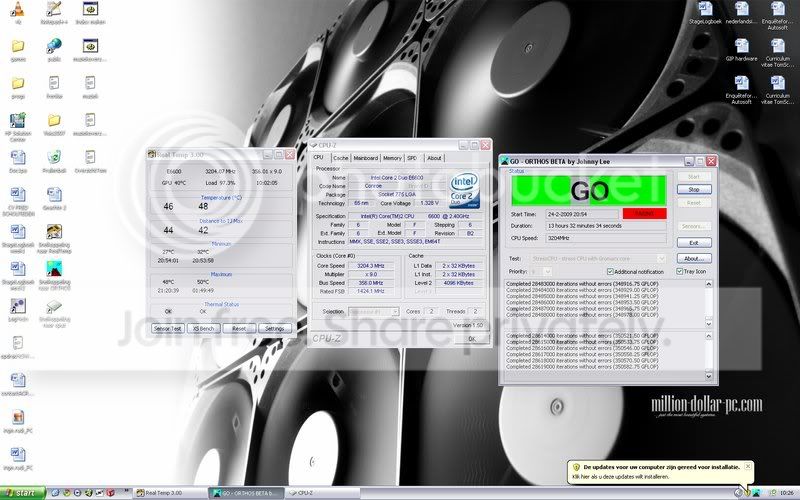The width and height of the screenshot is (800, 500).
Task: Click the About... button in ORTHOS
Action: coord(694,259)
